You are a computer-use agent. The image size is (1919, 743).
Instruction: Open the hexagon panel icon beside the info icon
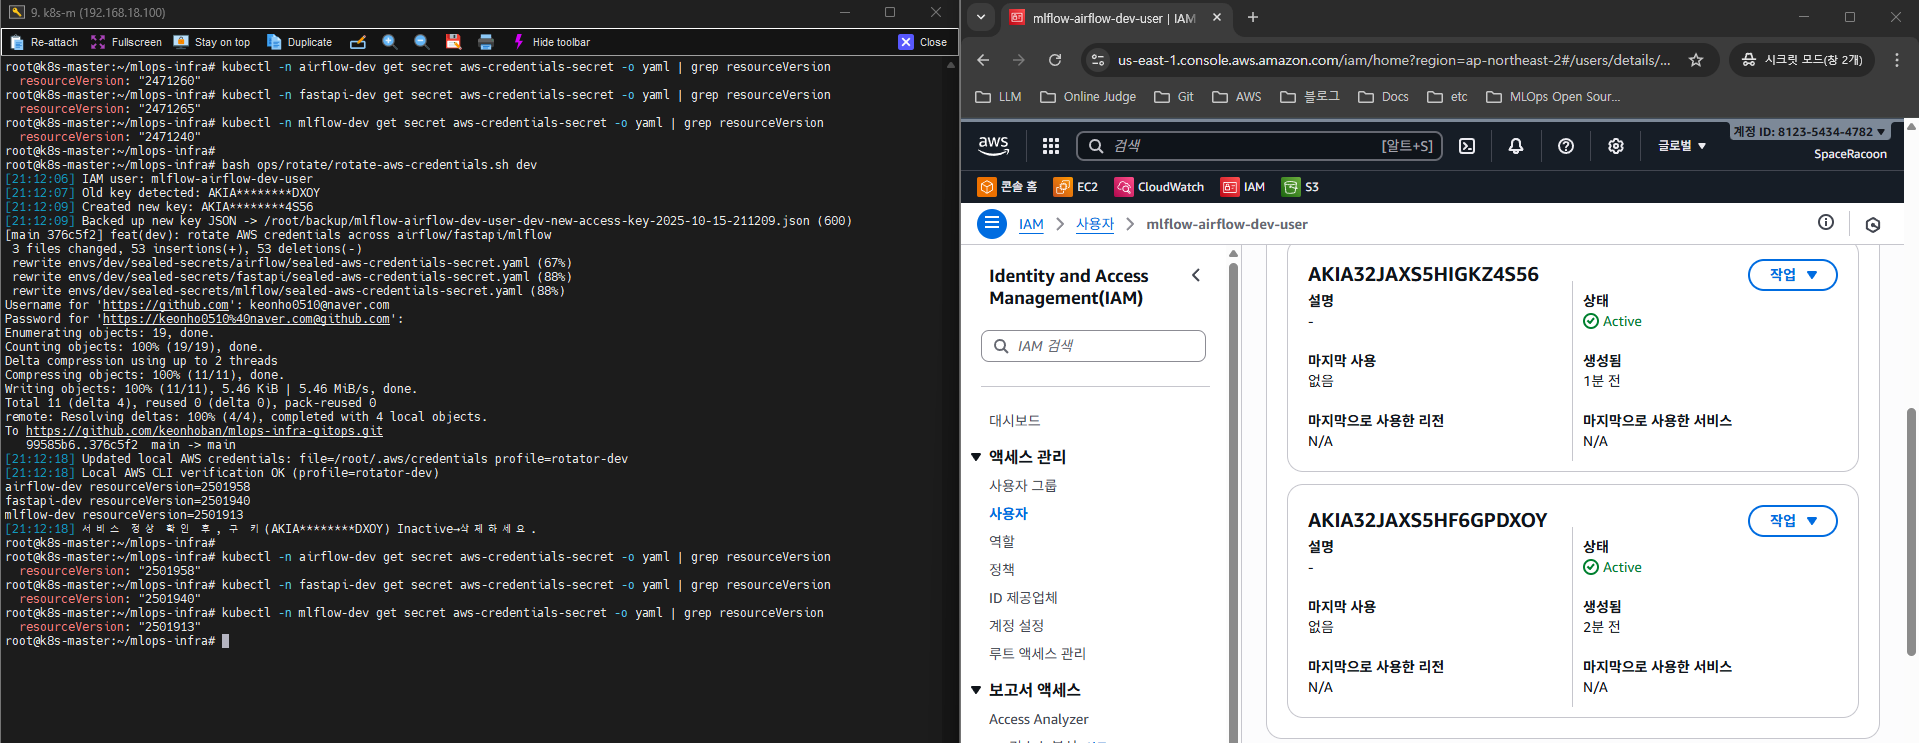pyautogui.click(x=1873, y=225)
